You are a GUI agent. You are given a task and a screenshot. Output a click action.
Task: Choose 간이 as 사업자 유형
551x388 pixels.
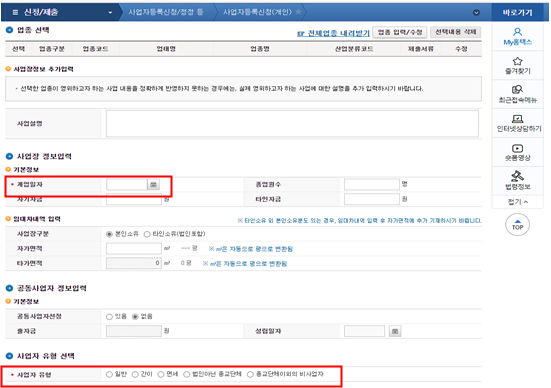tap(135, 375)
